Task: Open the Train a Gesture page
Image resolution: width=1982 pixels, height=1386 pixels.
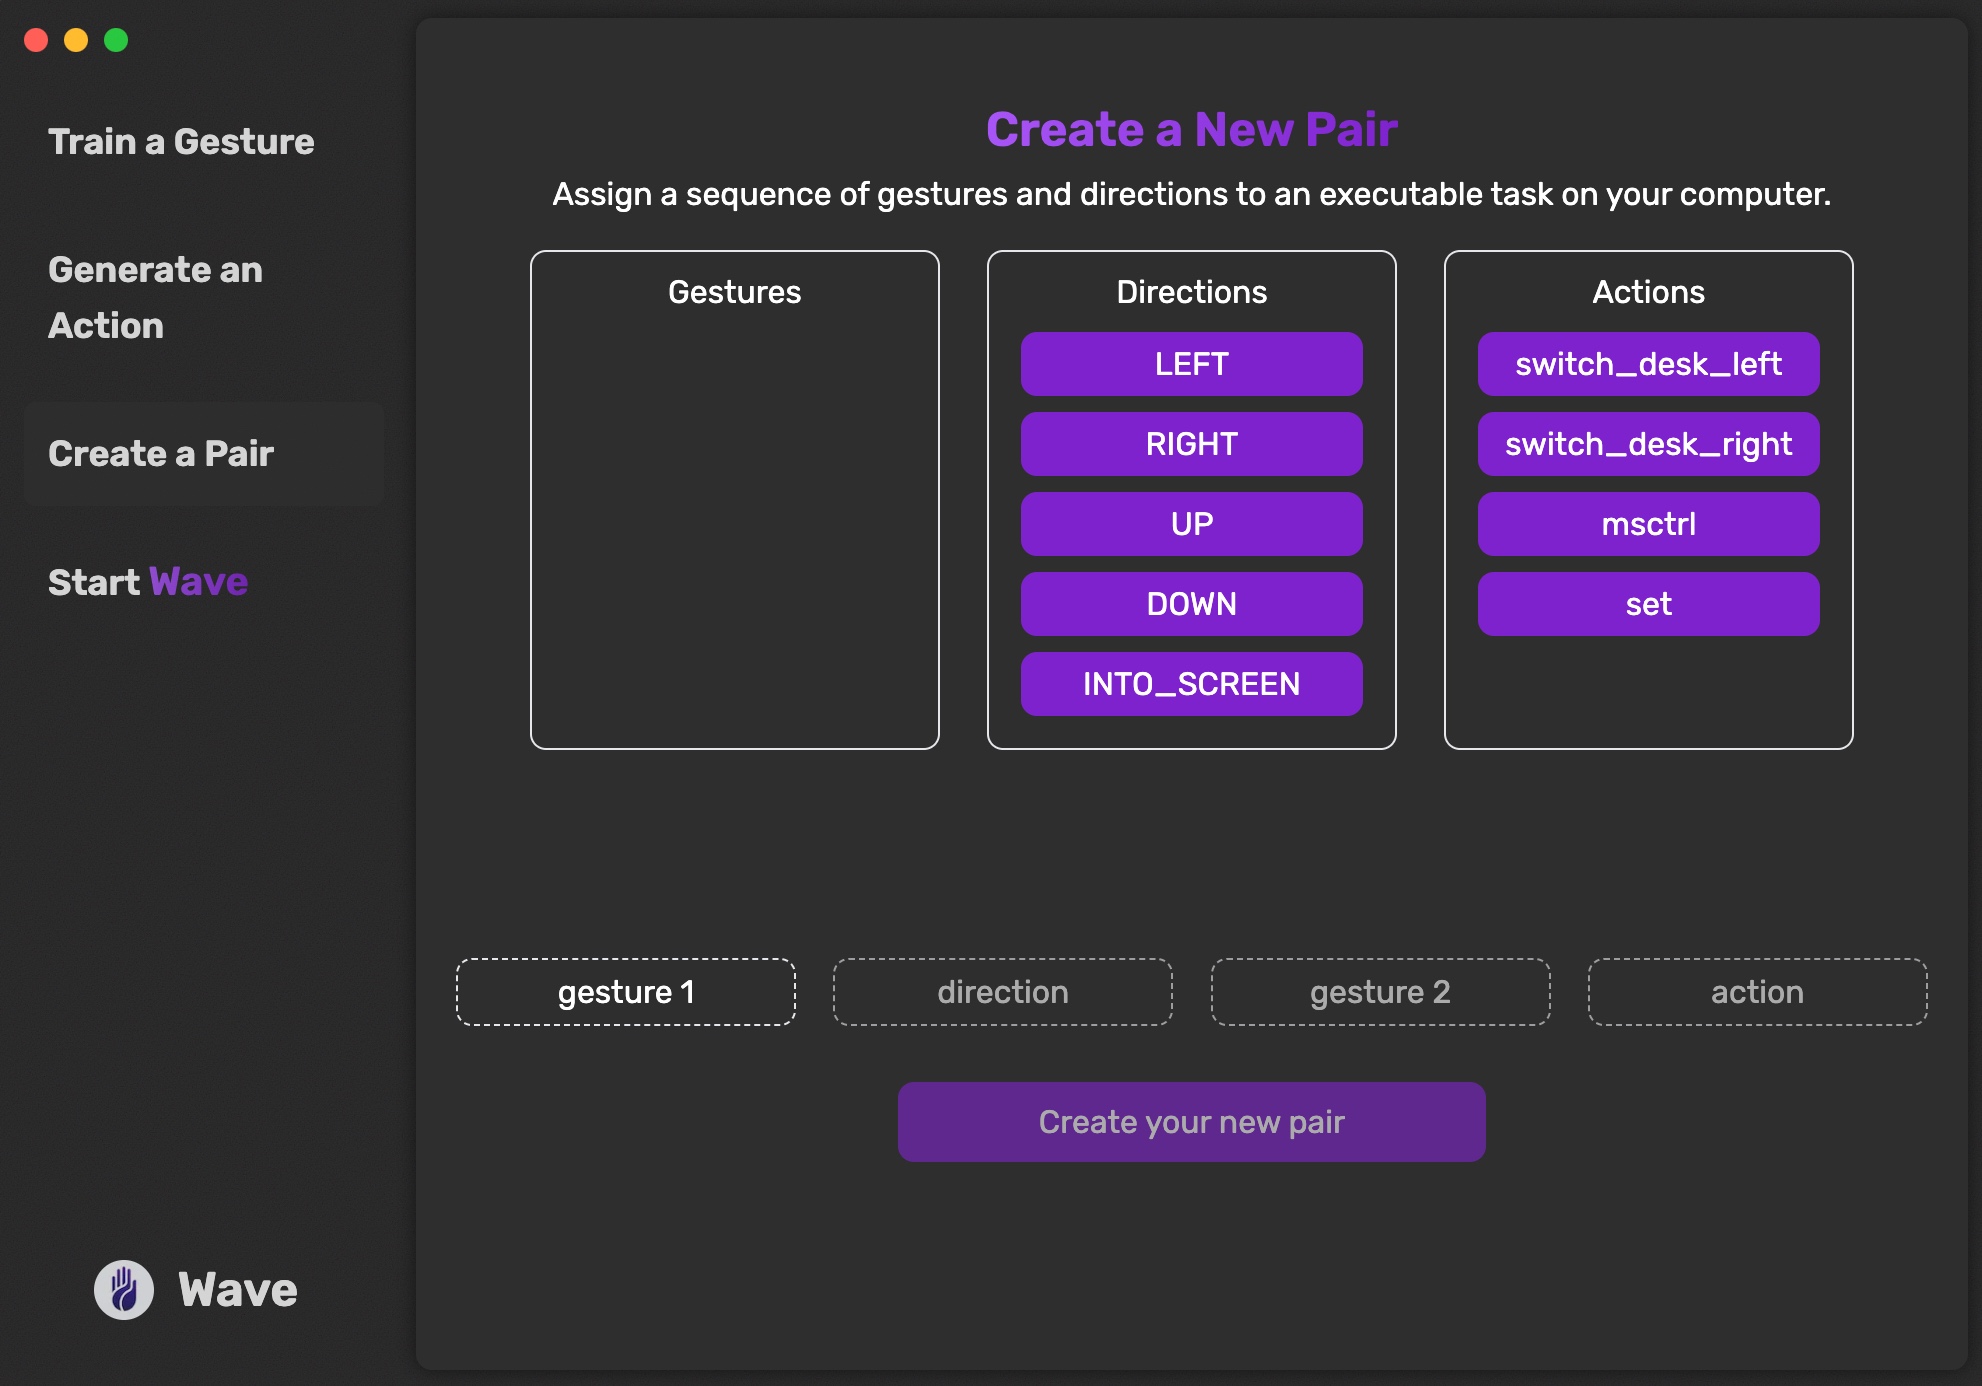Action: coord(181,142)
